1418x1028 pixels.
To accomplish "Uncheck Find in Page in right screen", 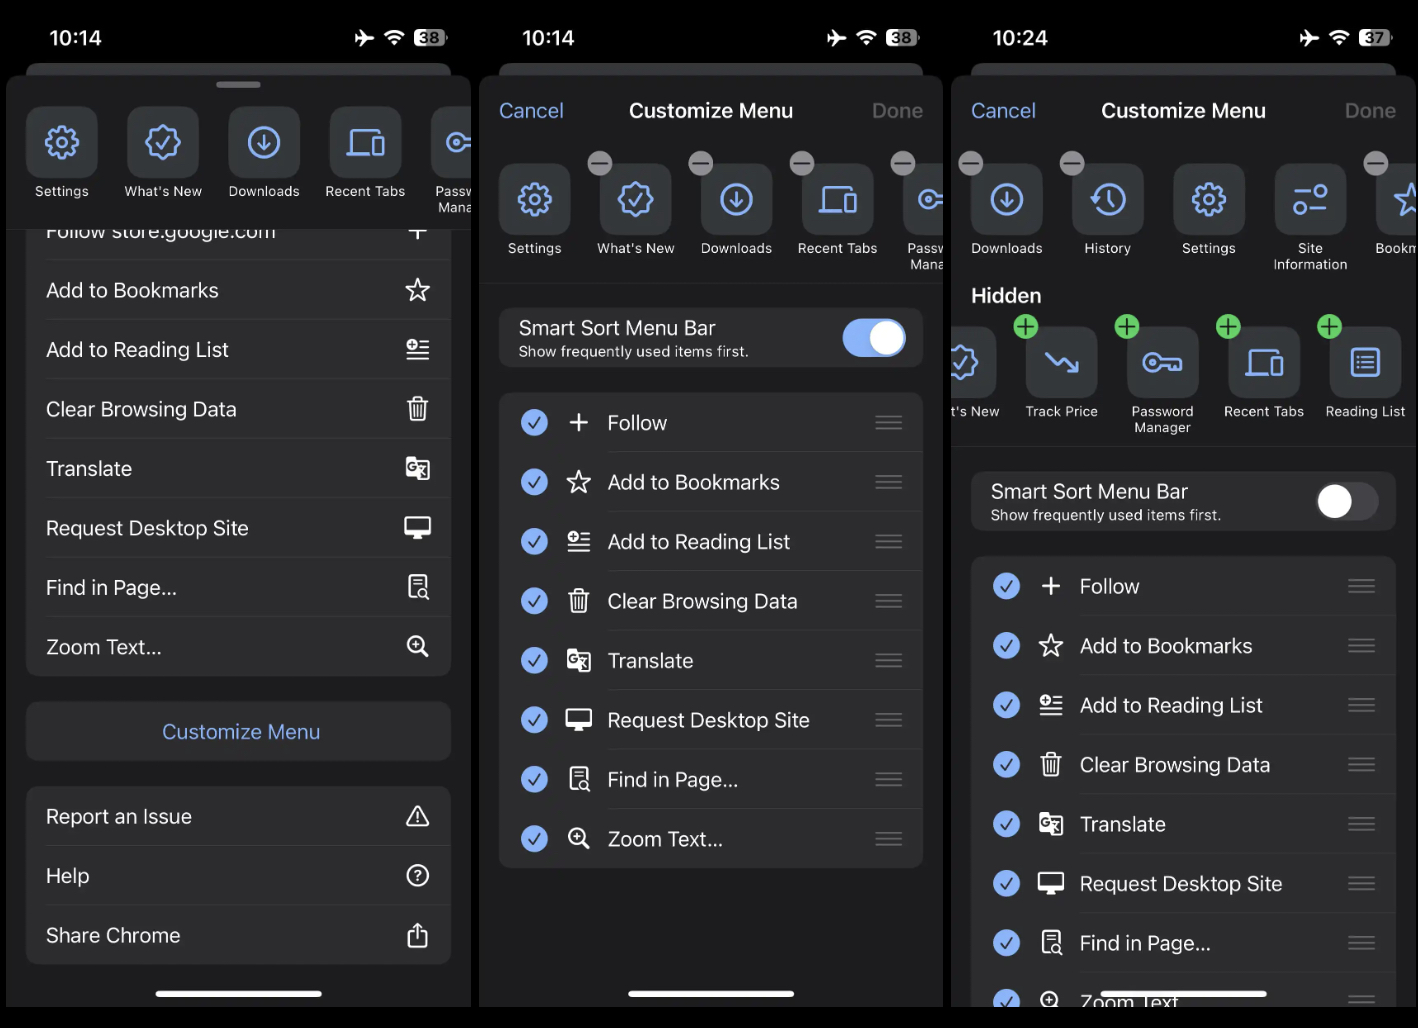I will [x=1007, y=943].
